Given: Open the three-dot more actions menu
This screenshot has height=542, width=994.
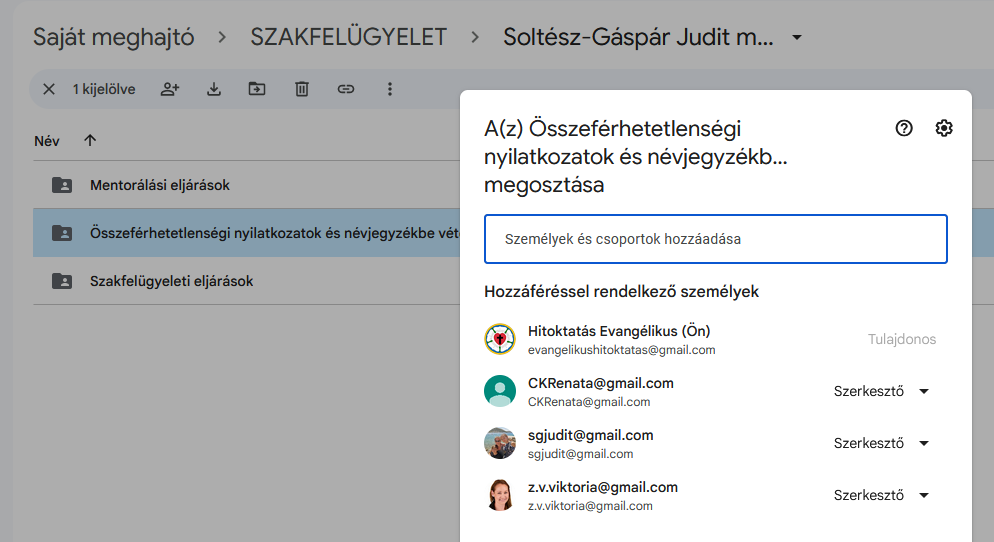Looking at the screenshot, I should pos(390,89).
